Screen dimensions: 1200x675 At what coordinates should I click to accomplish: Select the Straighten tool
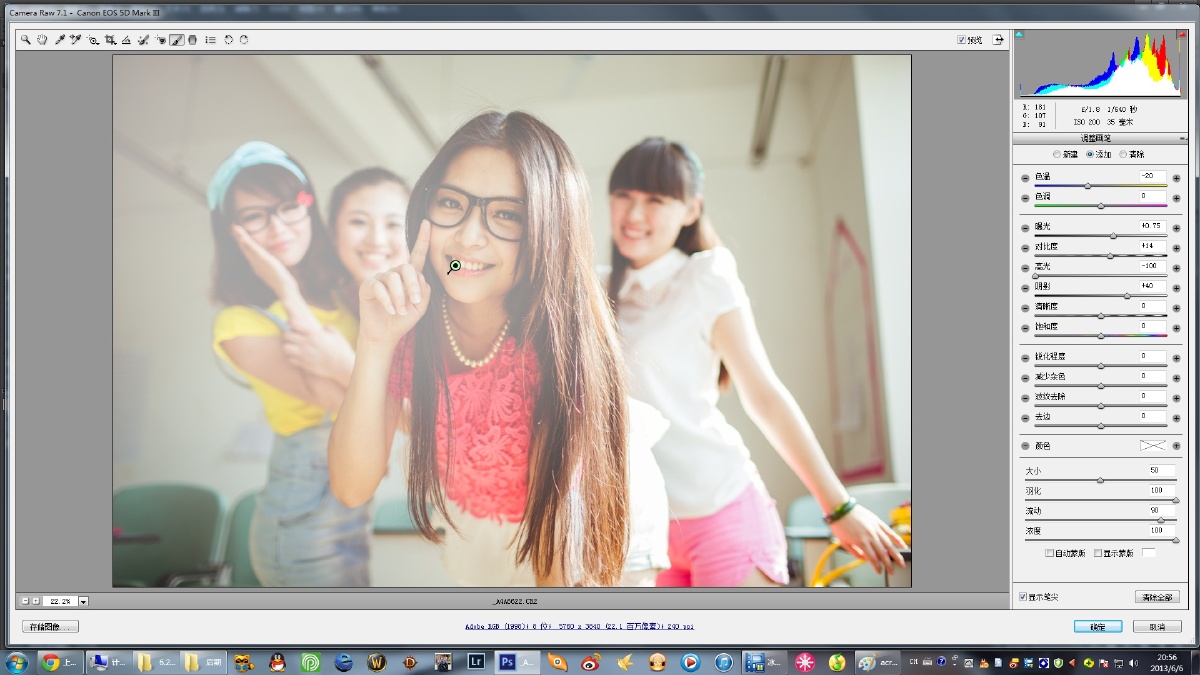pyautogui.click(x=126, y=40)
